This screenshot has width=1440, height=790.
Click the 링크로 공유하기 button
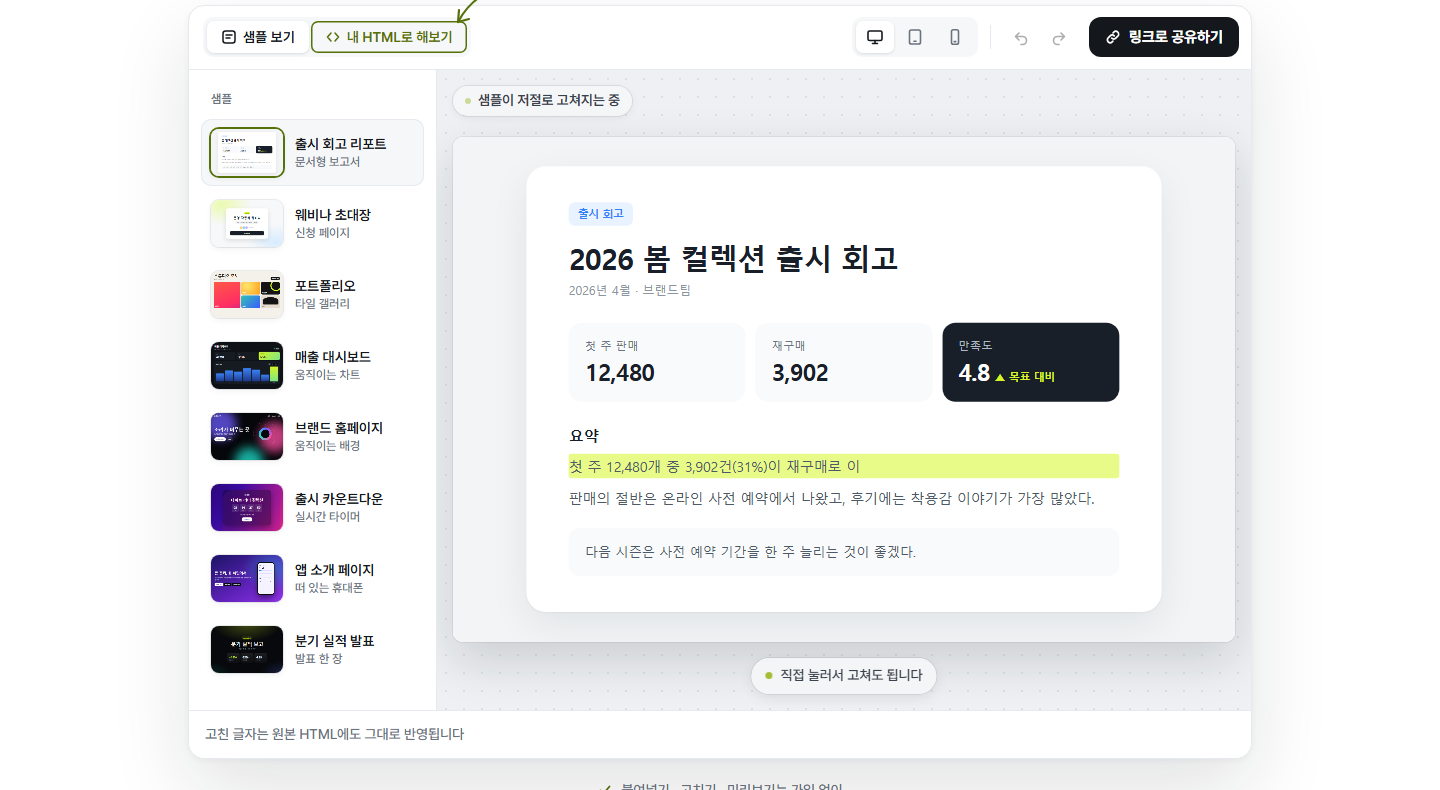click(x=1164, y=37)
